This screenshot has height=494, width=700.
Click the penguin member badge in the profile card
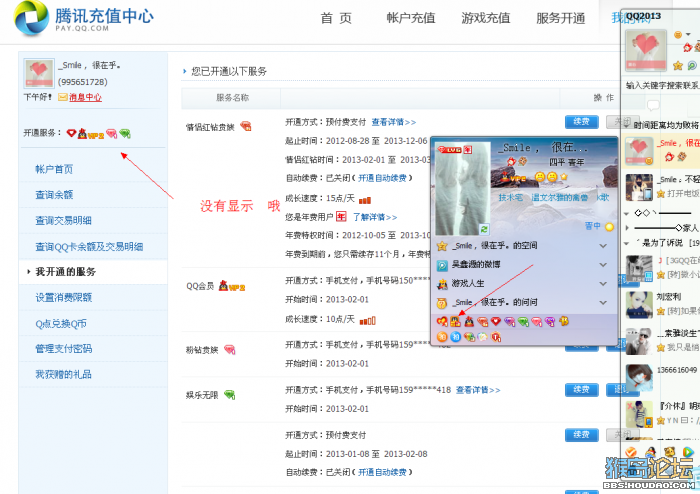(469, 321)
